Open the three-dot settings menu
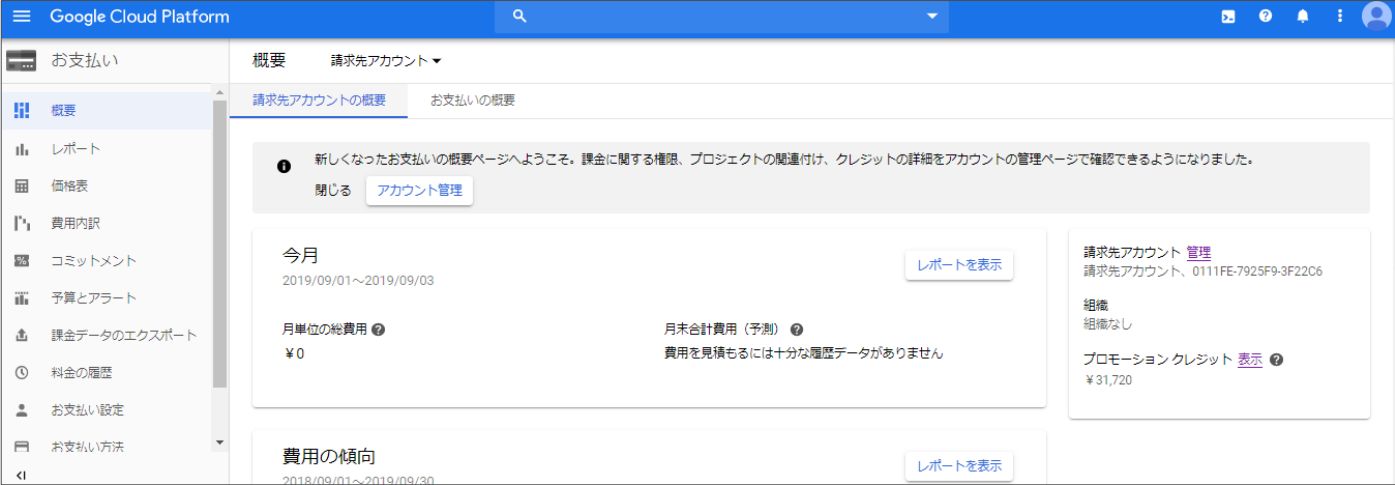1395x485 pixels. click(x=1339, y=18)
